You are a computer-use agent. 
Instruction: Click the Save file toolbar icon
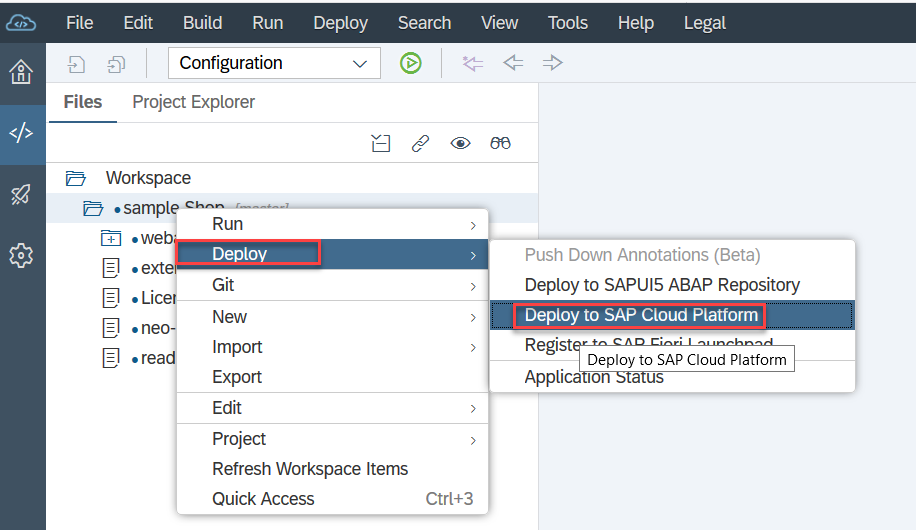click(x=77, y=64)
